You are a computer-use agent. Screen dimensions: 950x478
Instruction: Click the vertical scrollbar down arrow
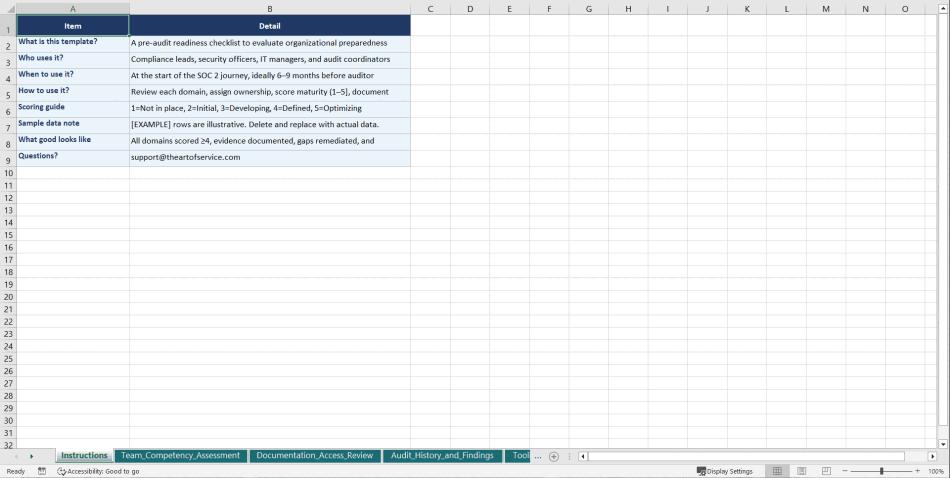(943, 444)
